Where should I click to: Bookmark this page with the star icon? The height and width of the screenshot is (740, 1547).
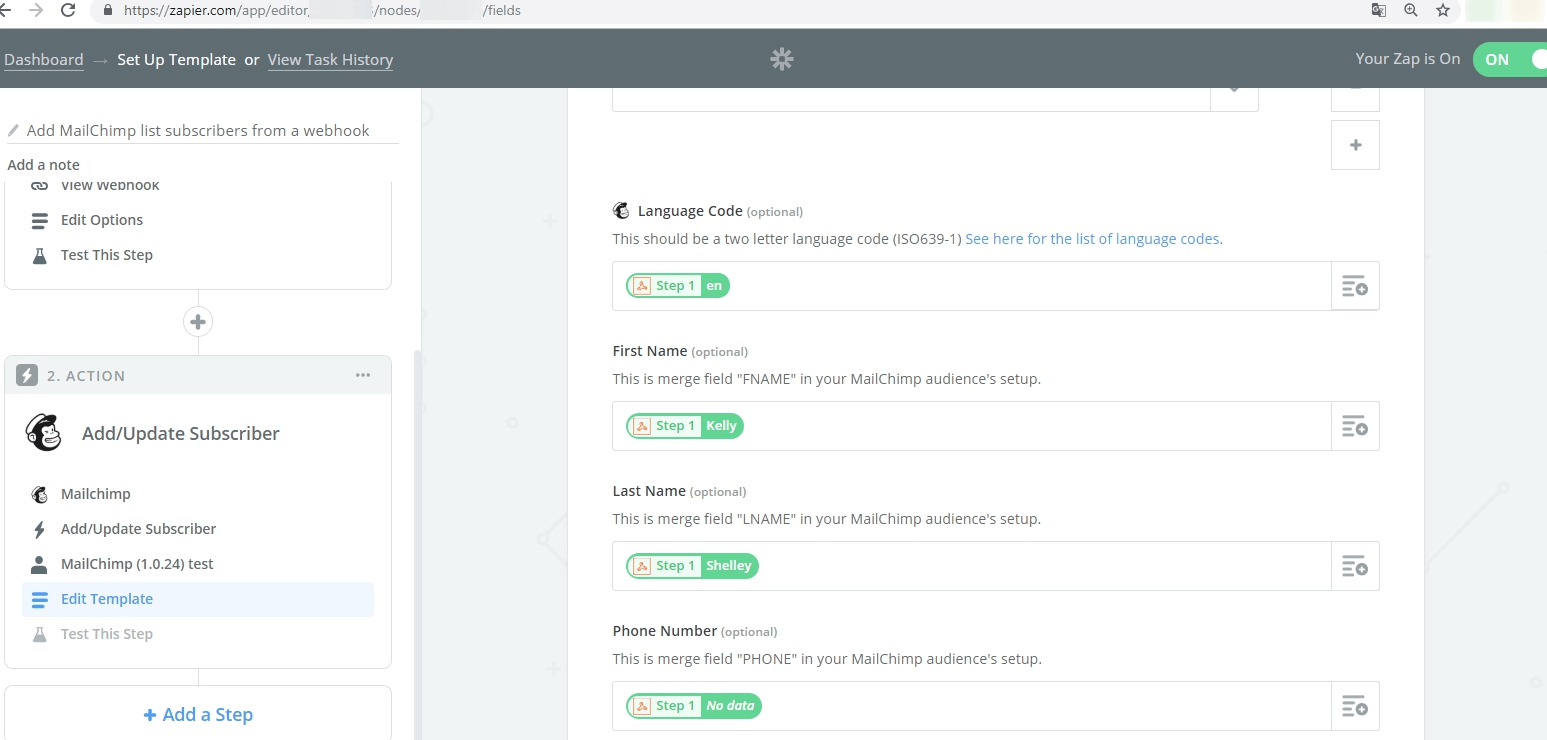pyautogui.click(x=1442, y=10)
